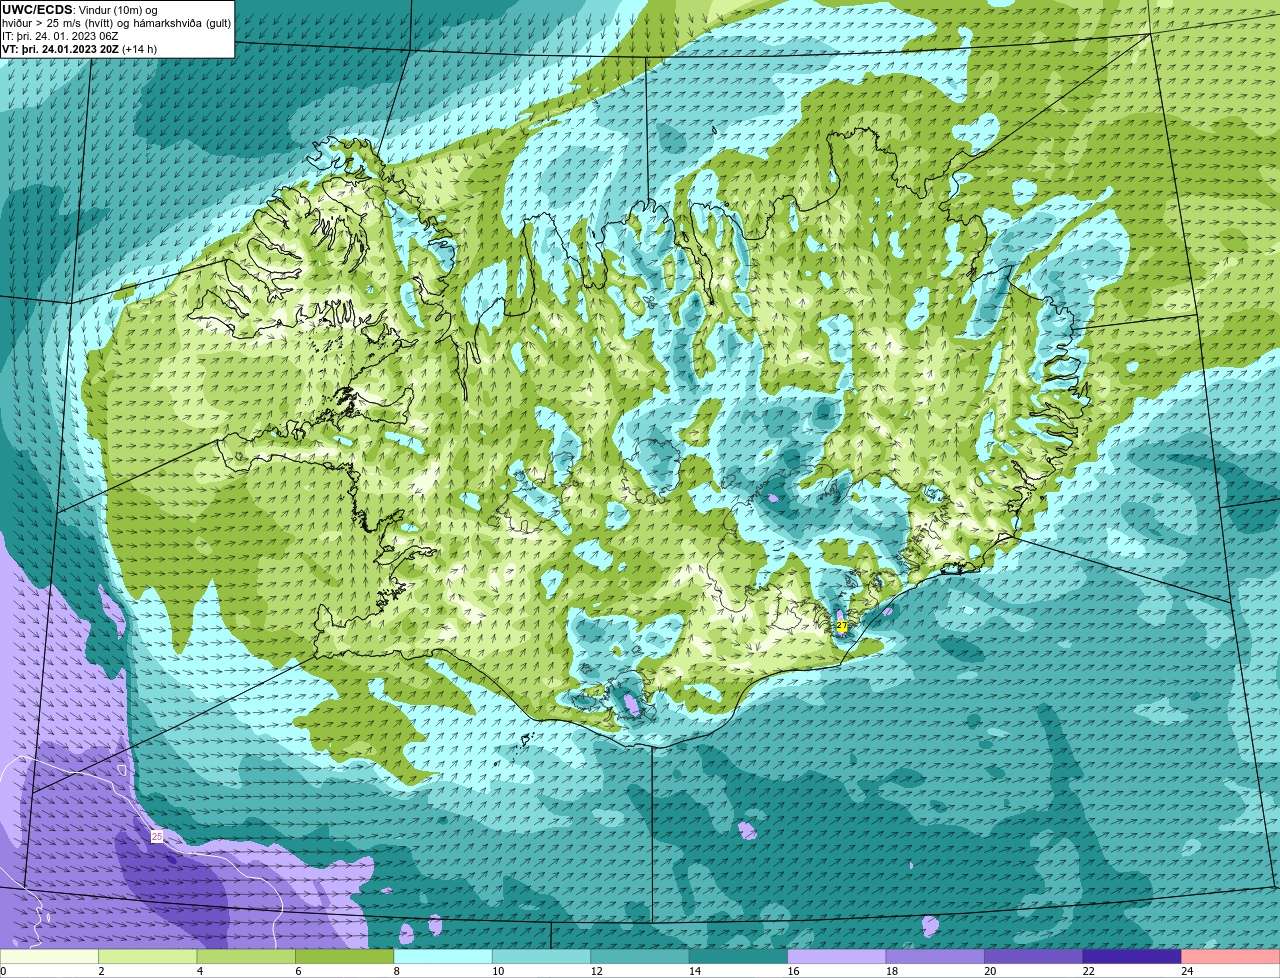Click the 20–22 m/s violet legend swatch
Viewport: 1280px width, 978px height.
coord(1034,956)
